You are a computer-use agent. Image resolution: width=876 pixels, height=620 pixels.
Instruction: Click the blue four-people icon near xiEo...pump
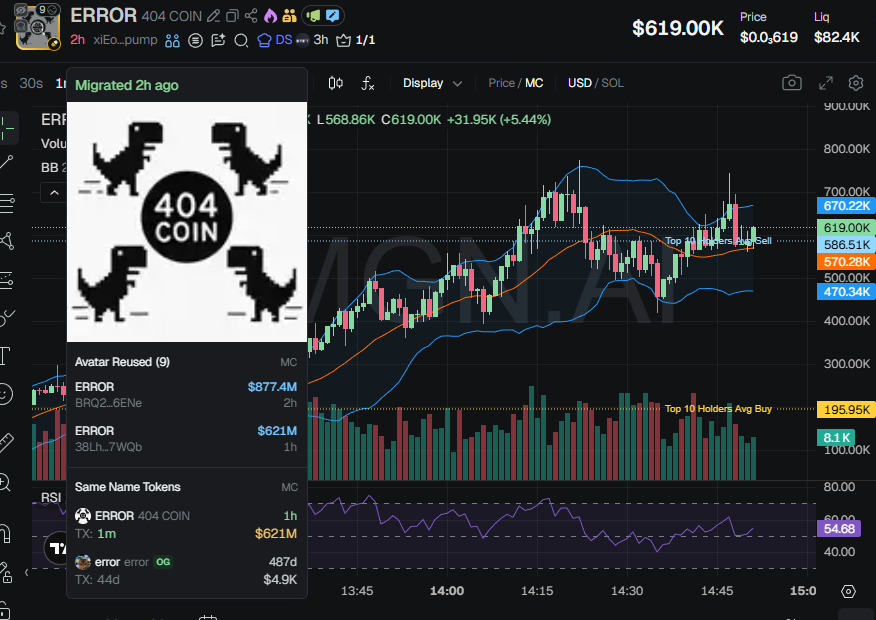173,40
